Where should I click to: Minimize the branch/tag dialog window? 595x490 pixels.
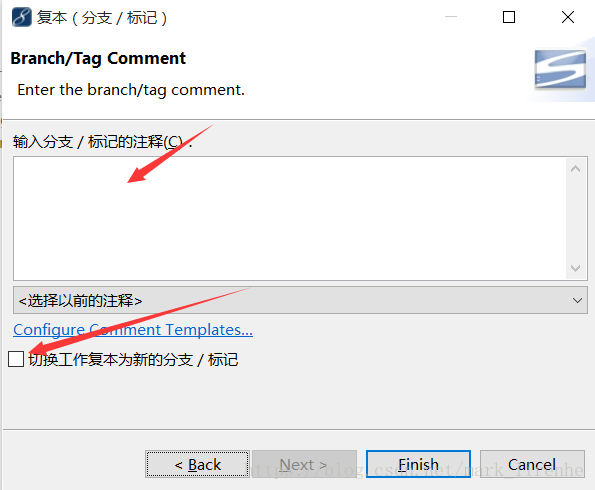click(x=450, y=17)
